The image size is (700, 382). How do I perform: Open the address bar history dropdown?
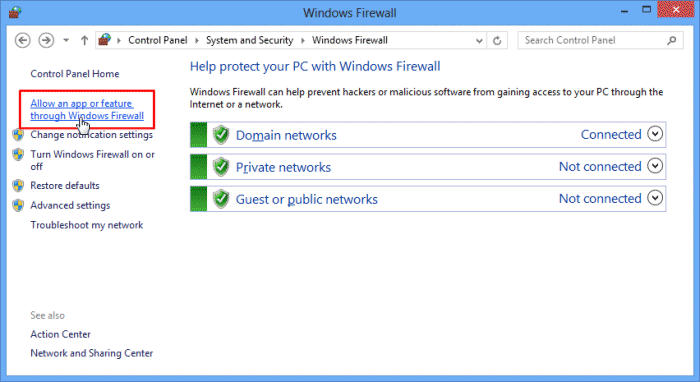(x=479, y=41)
